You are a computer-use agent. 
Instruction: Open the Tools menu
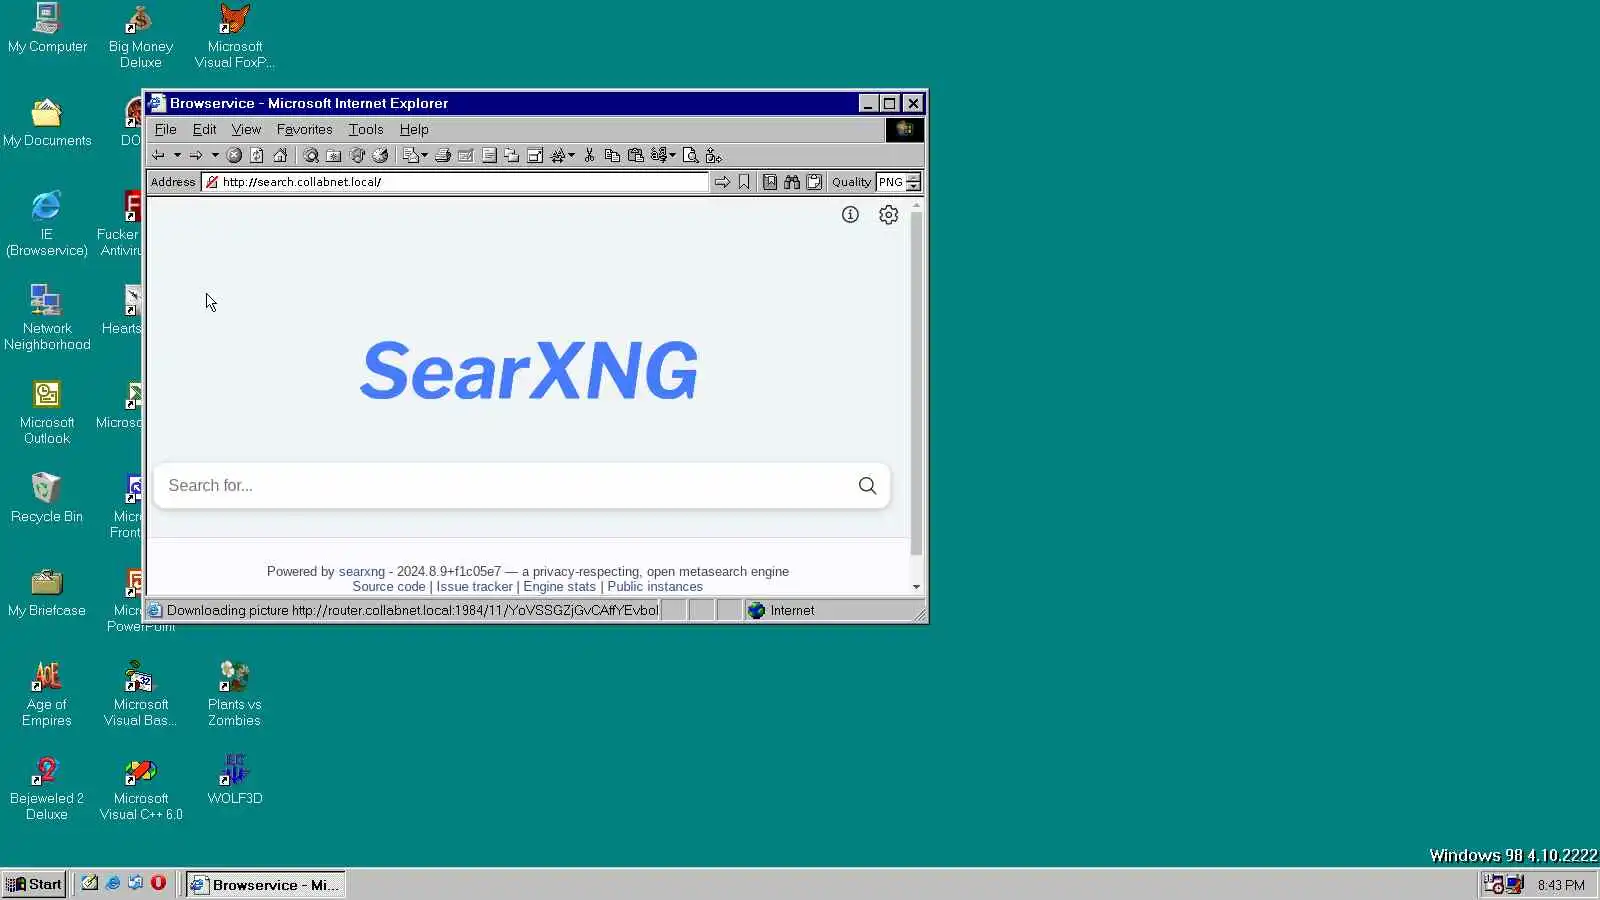pos(366,129)
